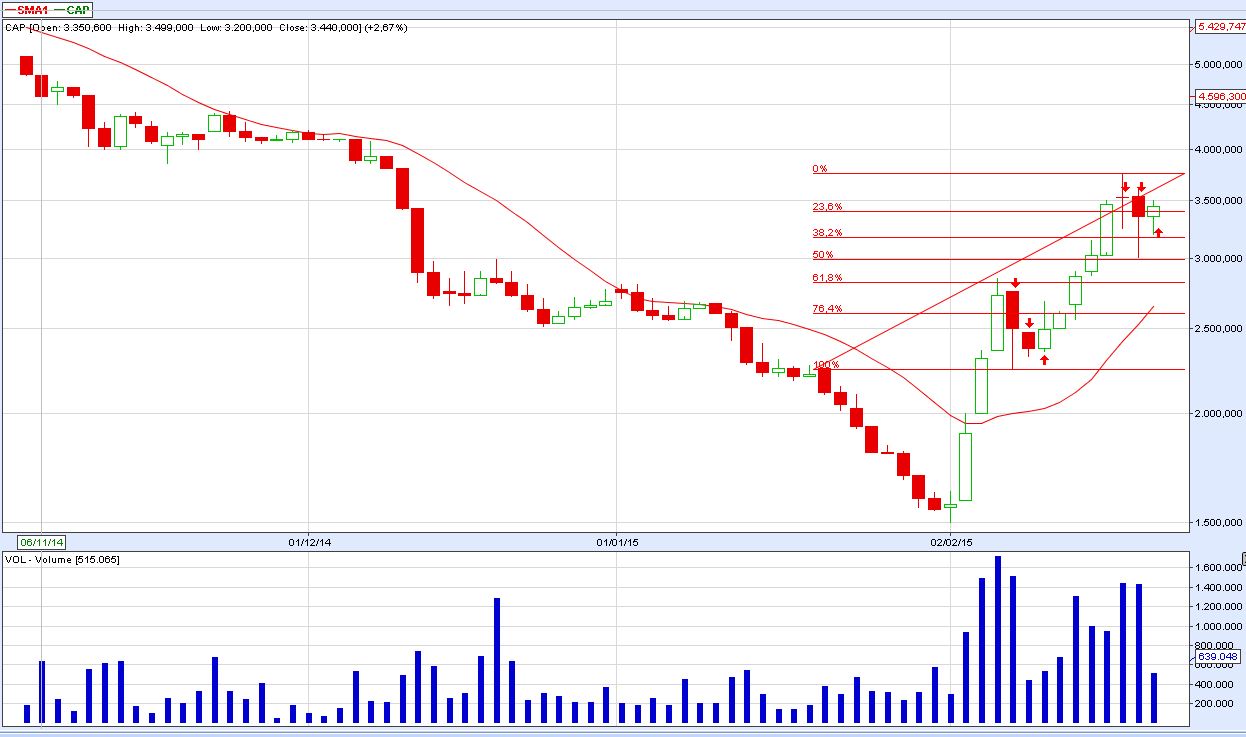Select the 38,2% Fibonacci level label

[x=827, y=232]
